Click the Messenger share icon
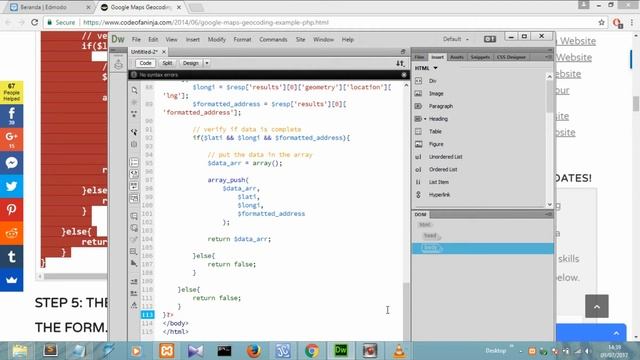Image resolution: width=640 pixels, height=360 pixels. coord(11,163)
